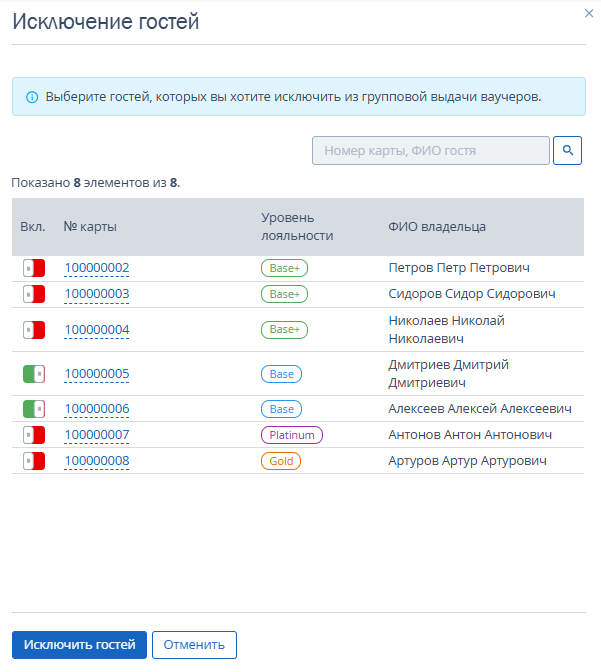Toggle switch for card 100000002
The image size is (601, 672).
coord(34,268)
